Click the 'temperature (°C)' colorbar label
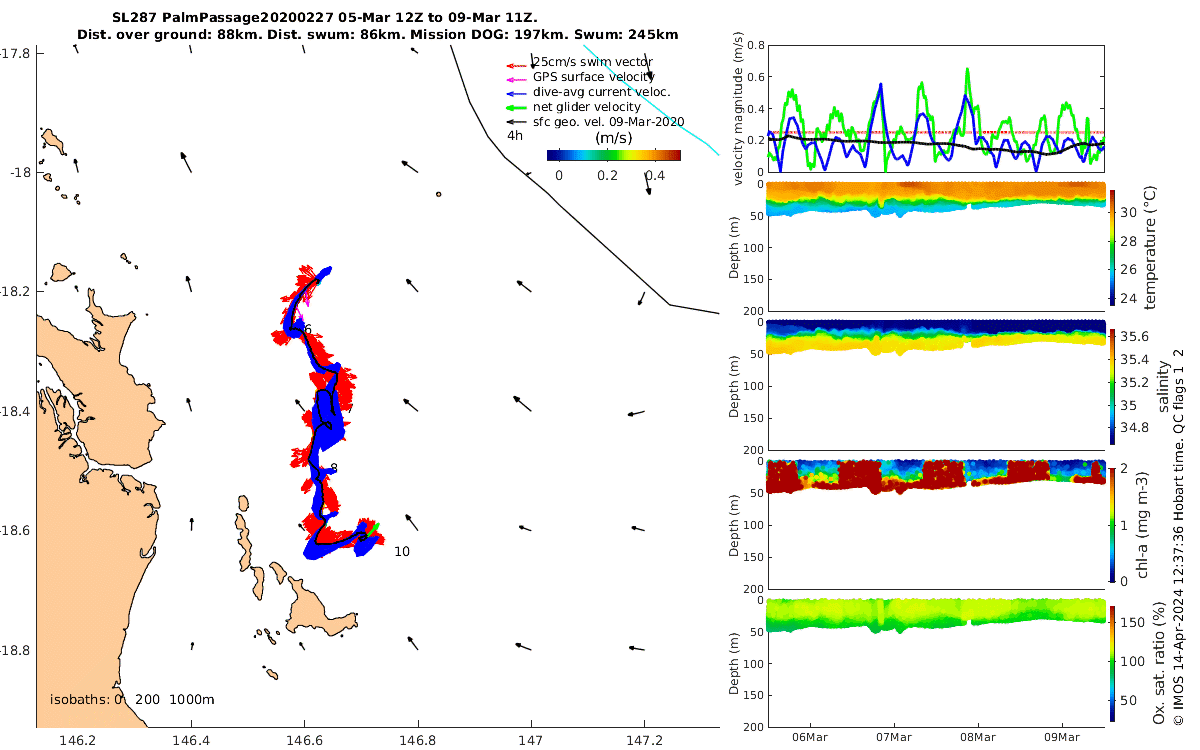The image size is (1200, 750). [1151, 246]
